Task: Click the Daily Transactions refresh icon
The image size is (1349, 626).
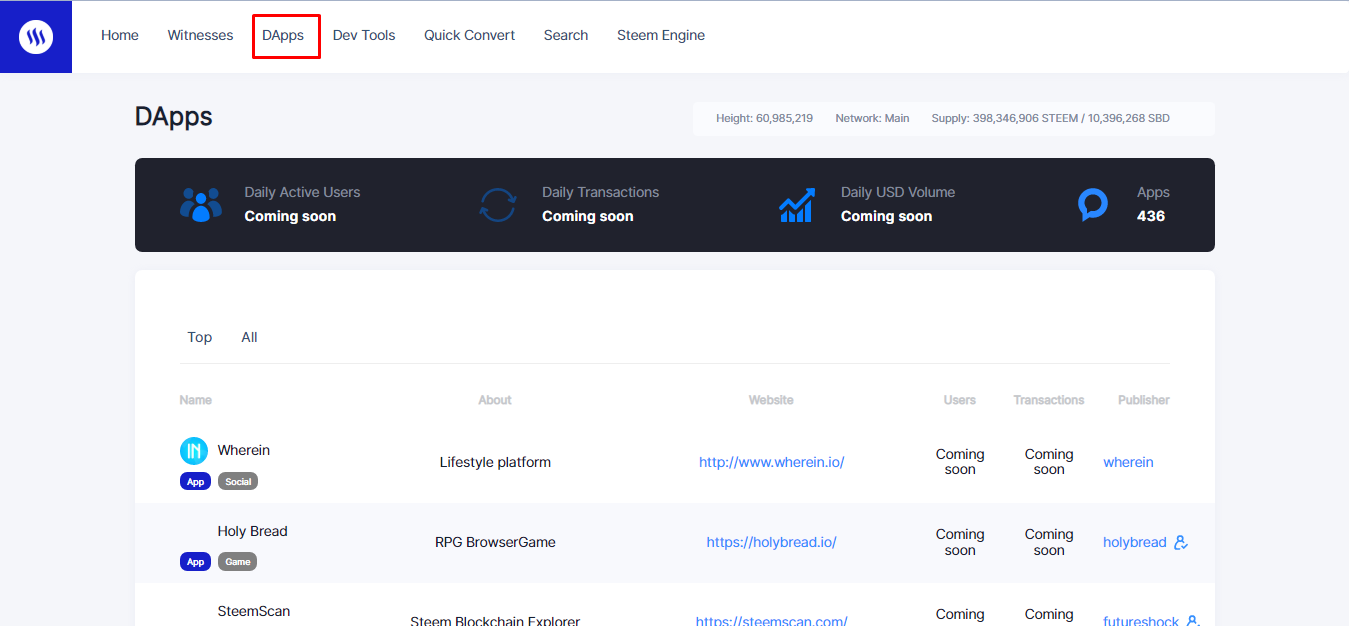Action: [x=498, y=204]
